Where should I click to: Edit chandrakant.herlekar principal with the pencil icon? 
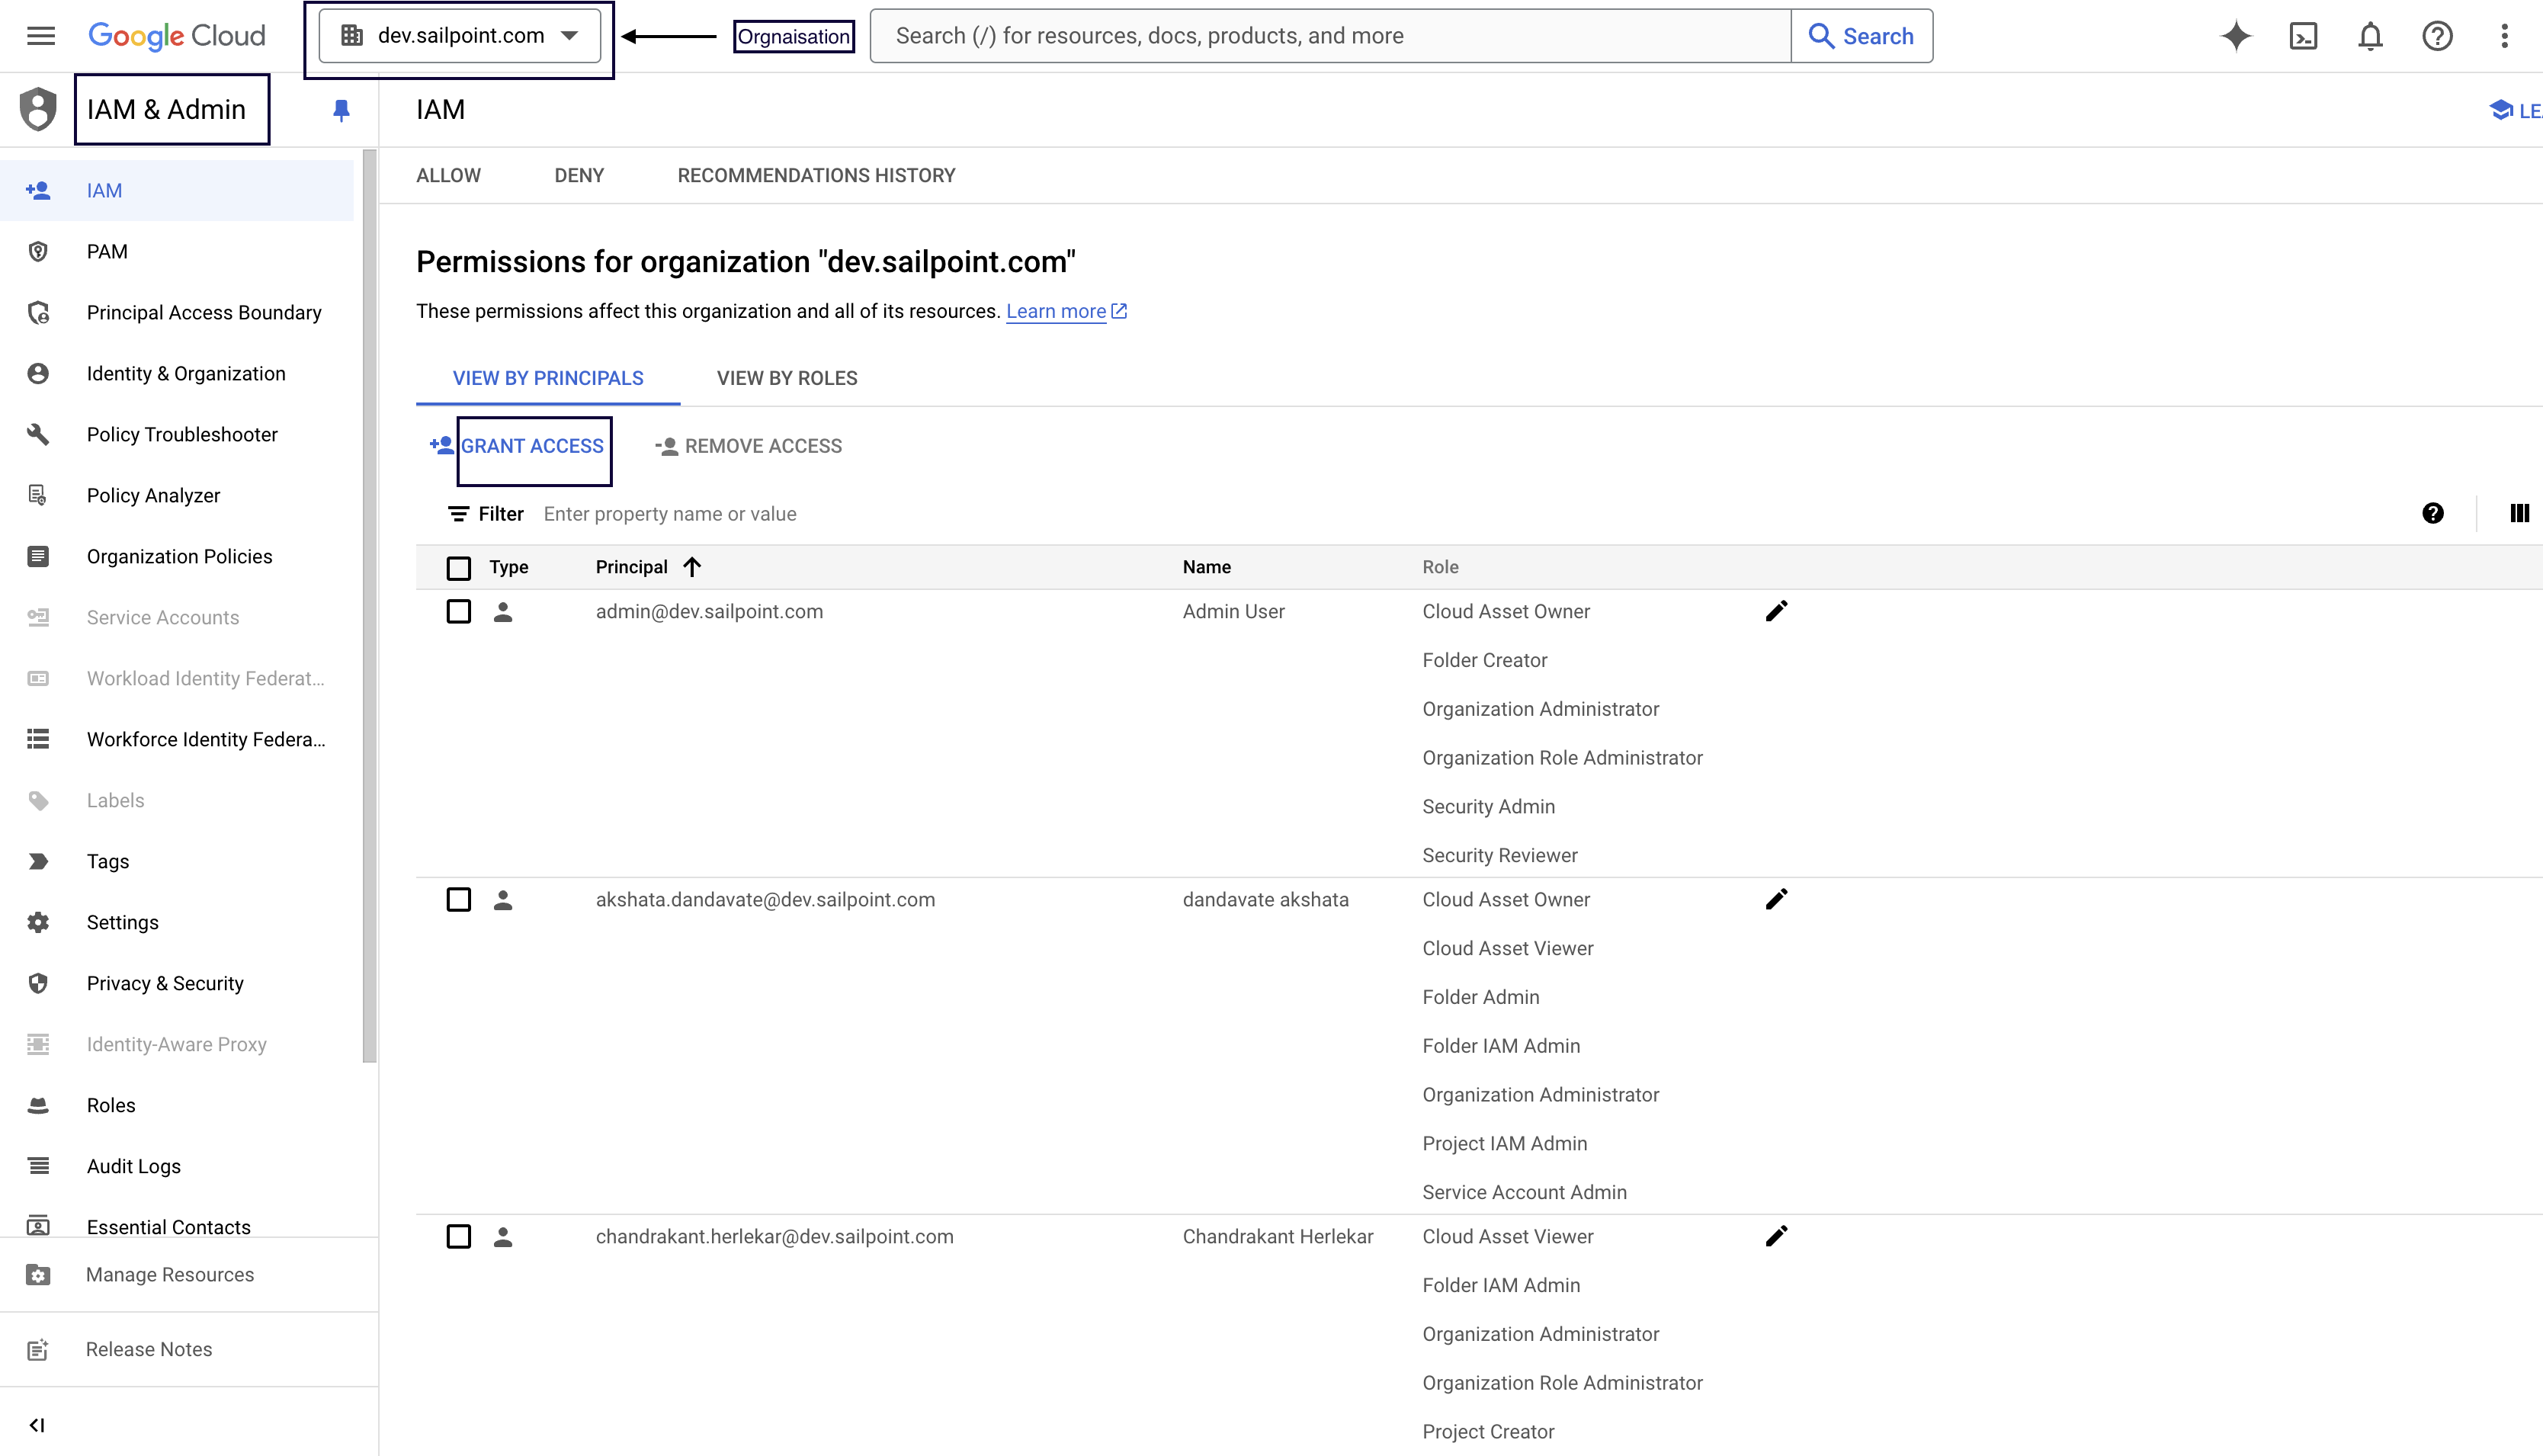(x=1776, y=1236)
